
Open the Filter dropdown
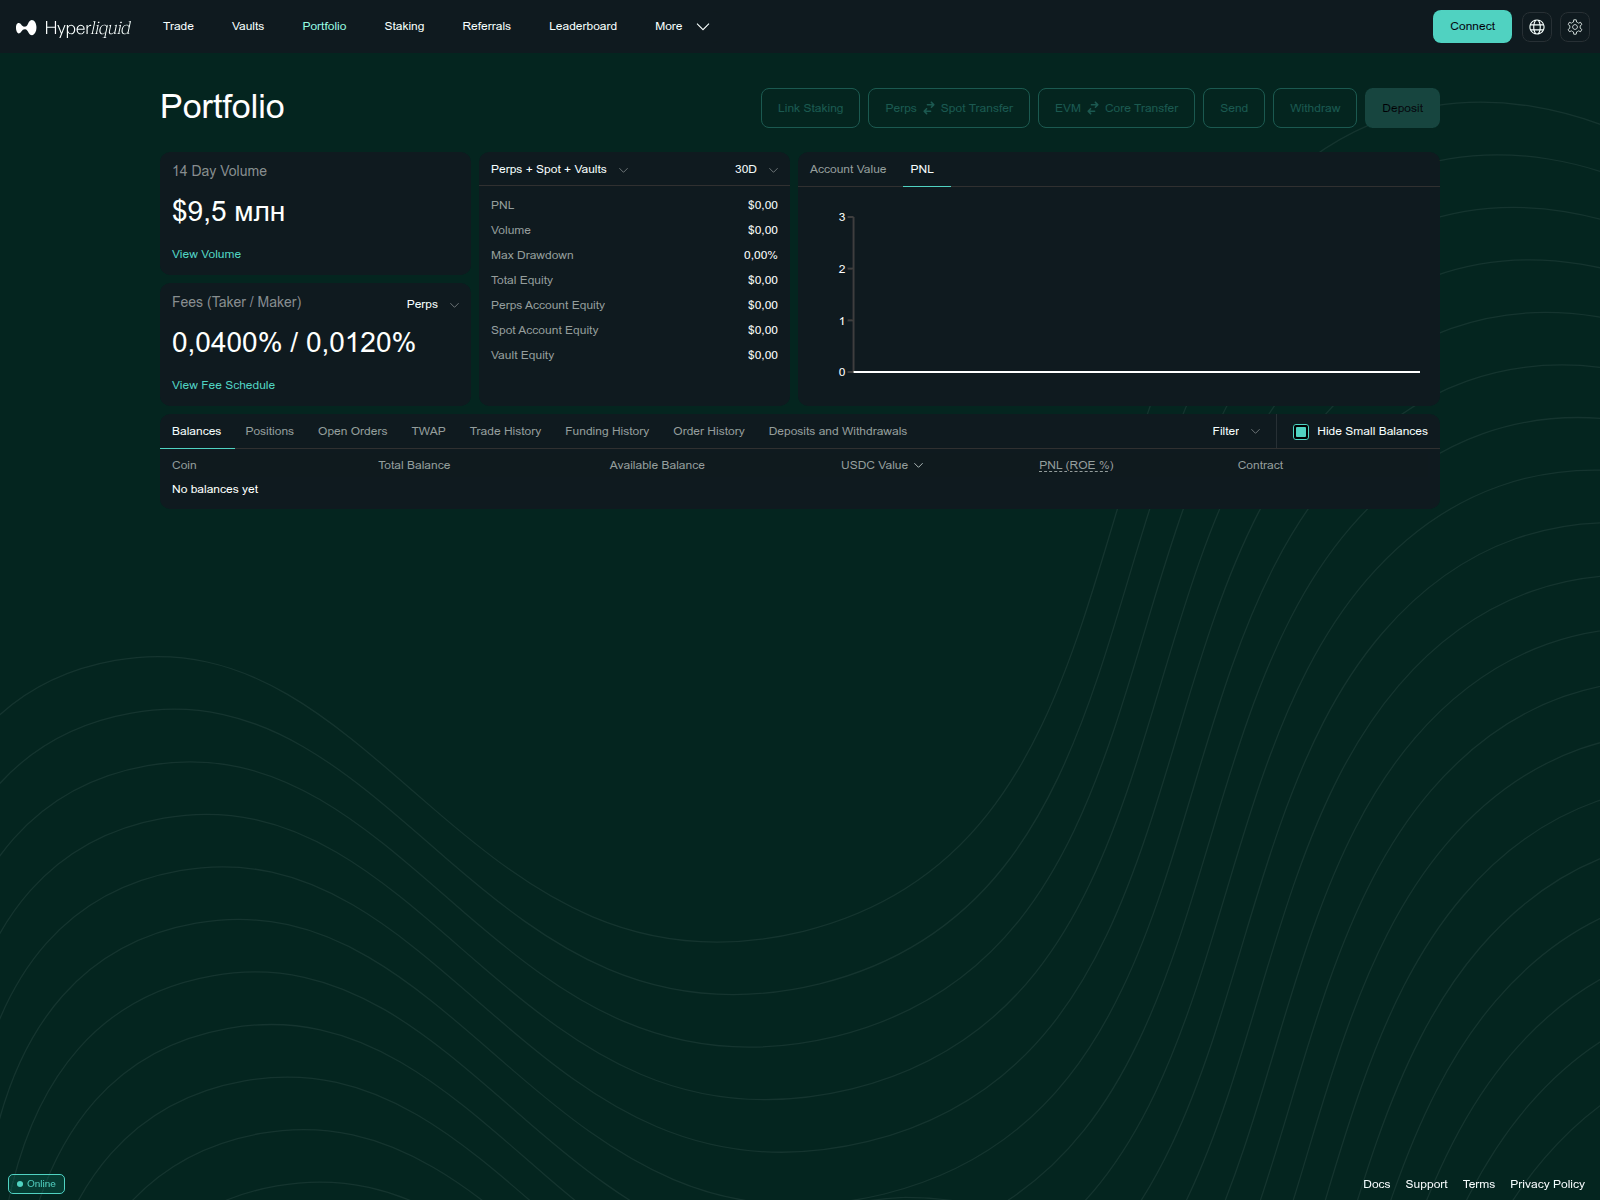coord(1236,432)
